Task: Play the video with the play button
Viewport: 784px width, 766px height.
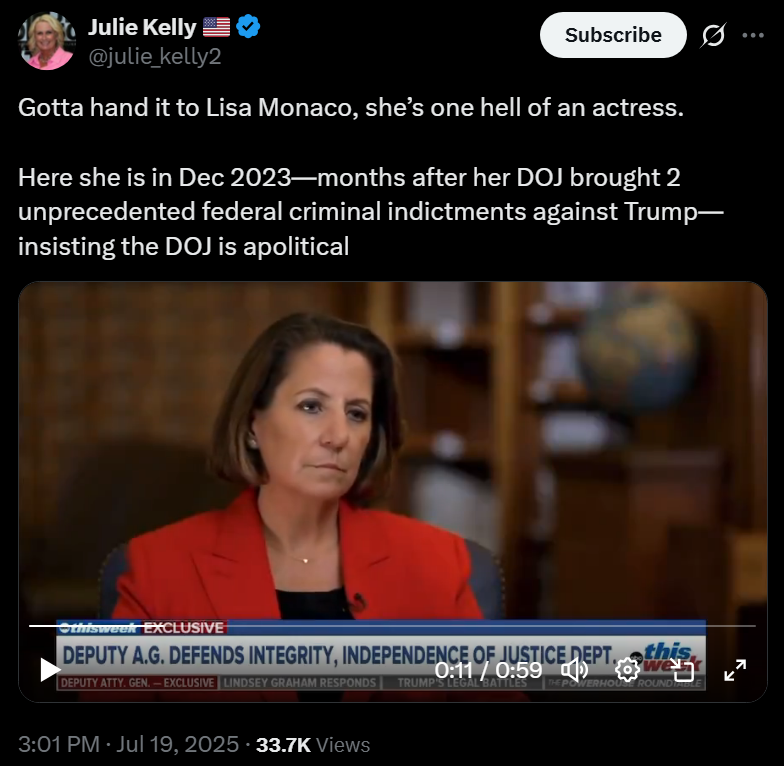Action: pos(50,670)
